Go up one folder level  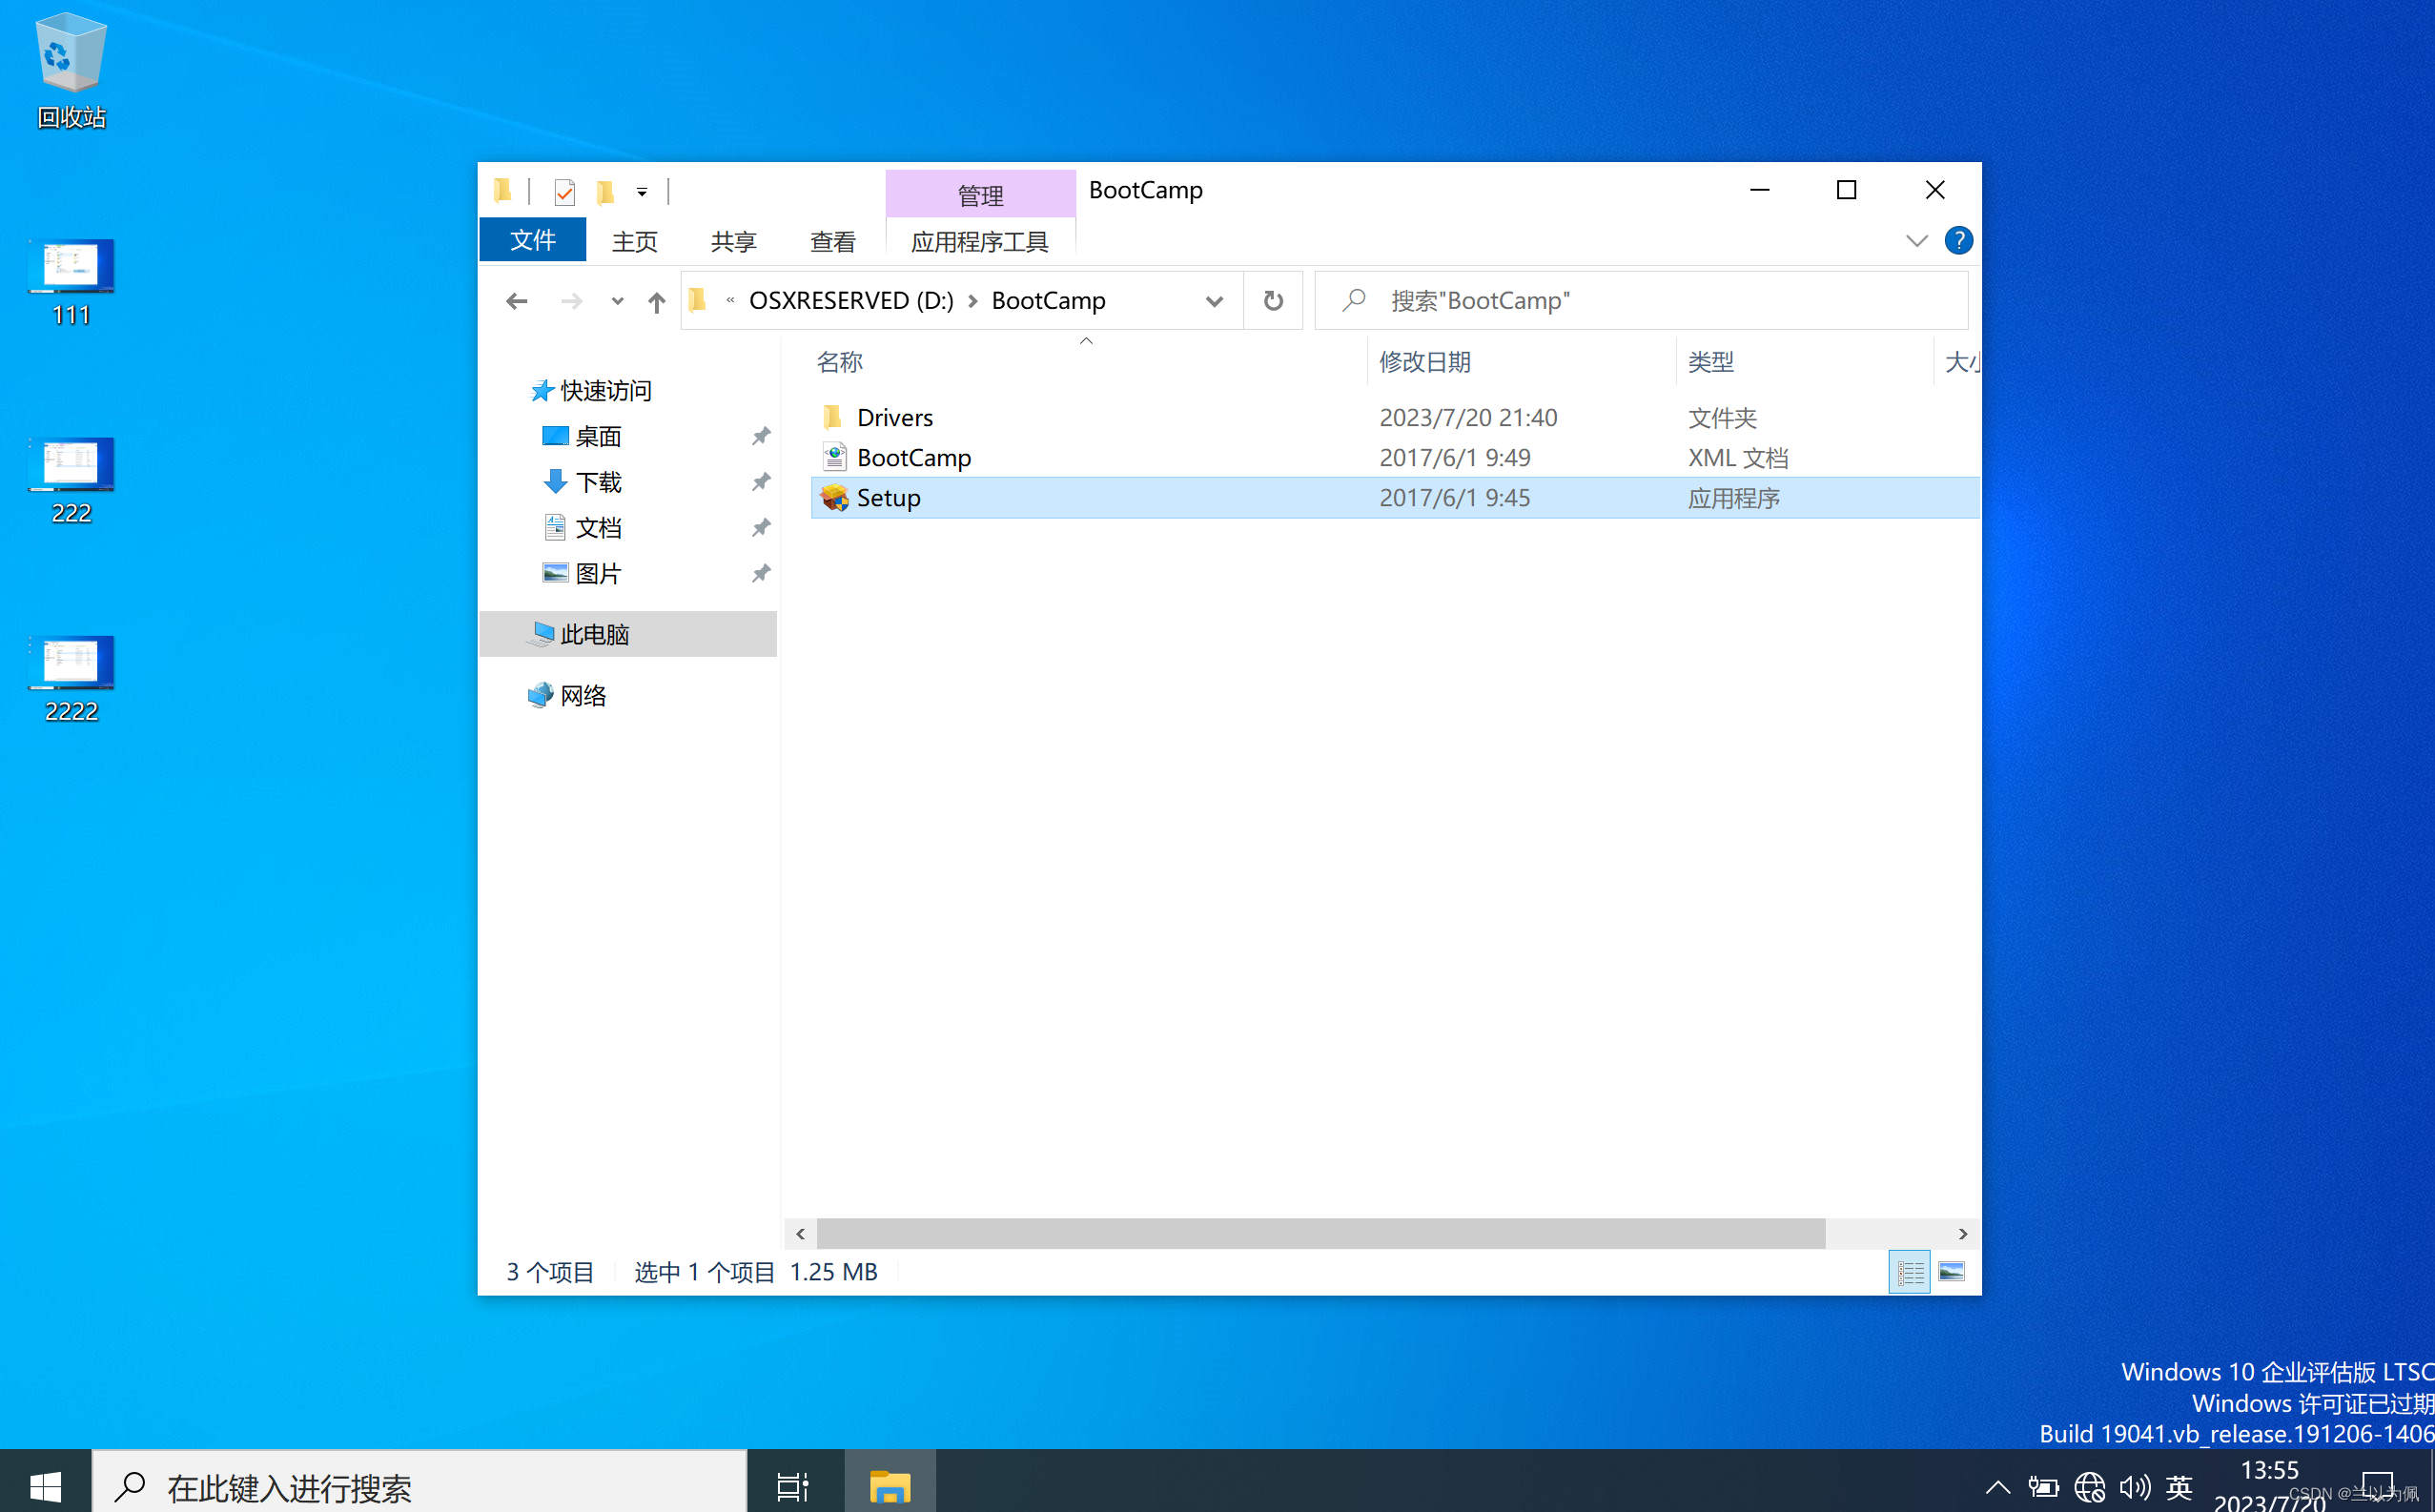click(656, 301)
